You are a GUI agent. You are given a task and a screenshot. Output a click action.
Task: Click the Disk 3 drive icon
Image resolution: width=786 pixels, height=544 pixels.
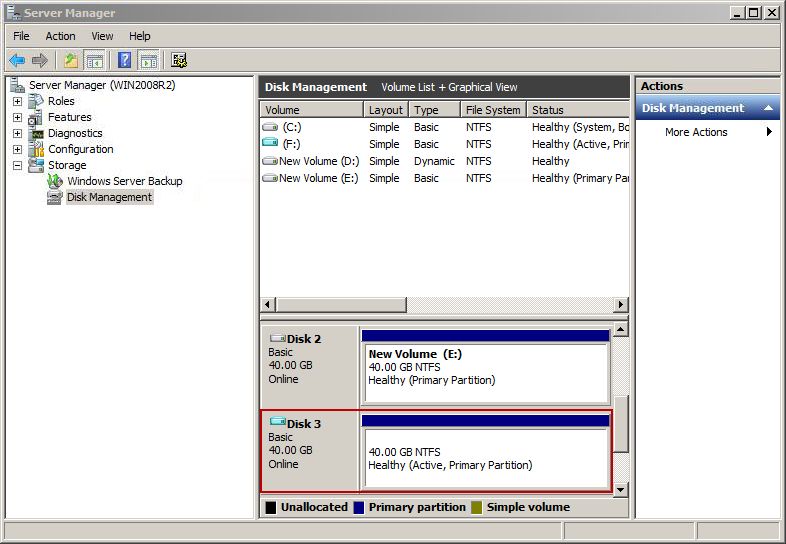pos(278,421)
